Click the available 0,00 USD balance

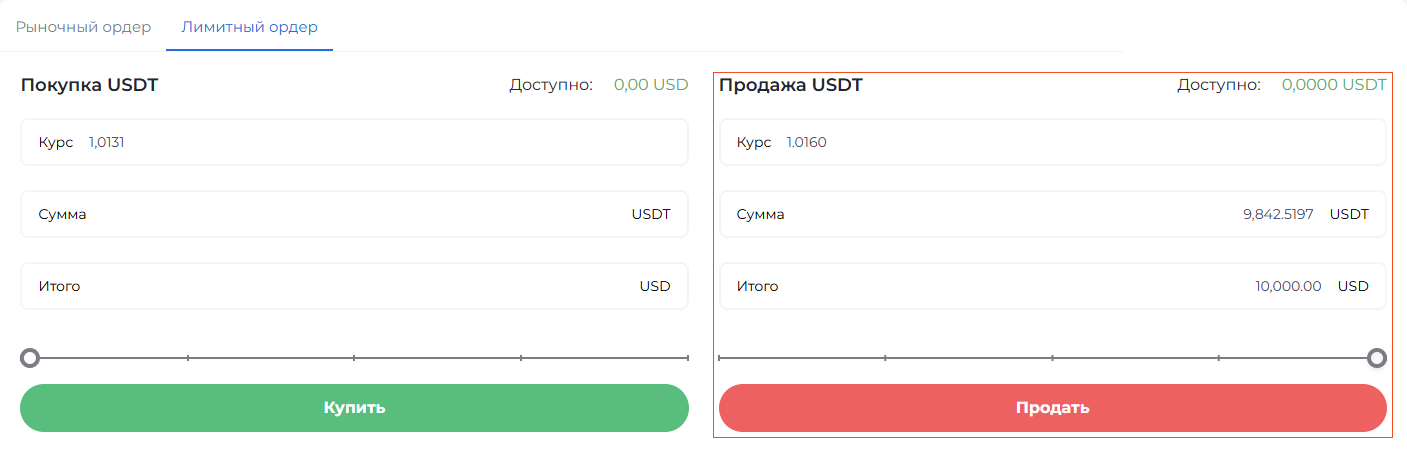coord(651,85)
